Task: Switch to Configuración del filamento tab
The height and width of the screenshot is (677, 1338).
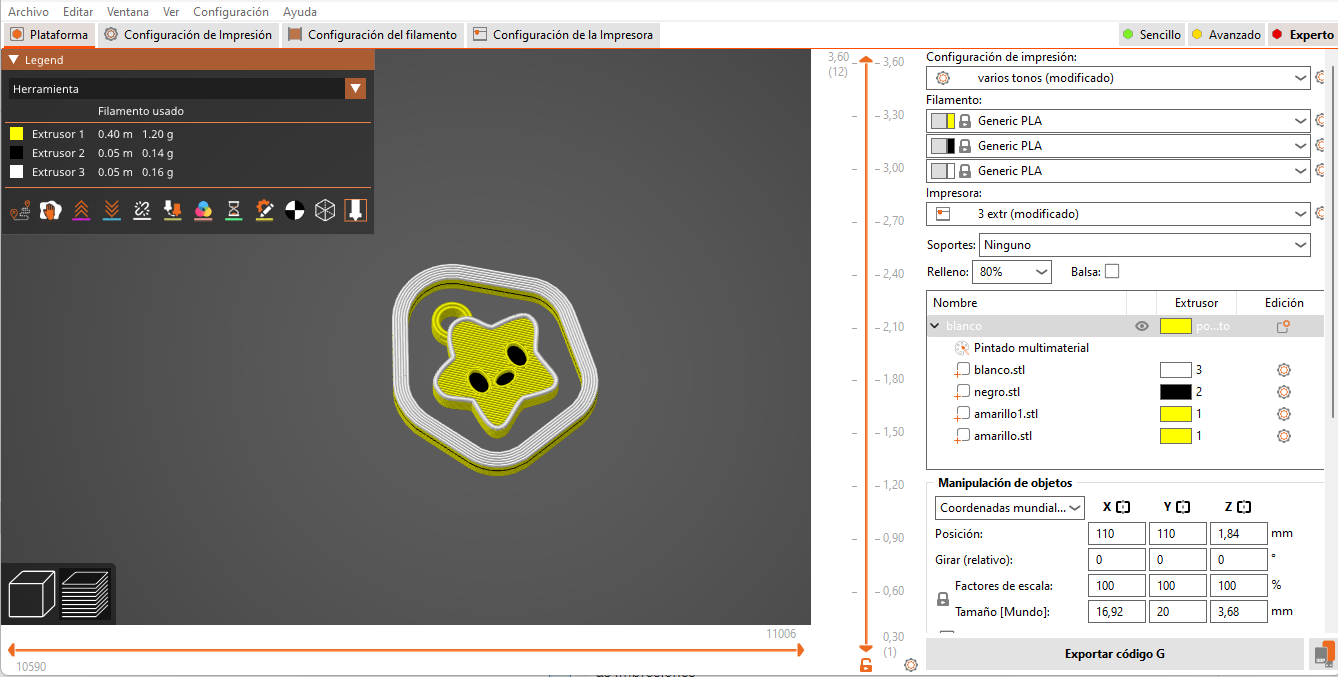Action: click(372, 35)
